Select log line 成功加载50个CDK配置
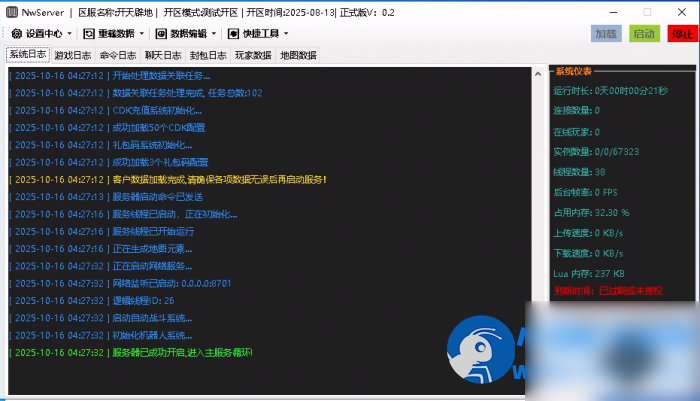 (107, 128)
